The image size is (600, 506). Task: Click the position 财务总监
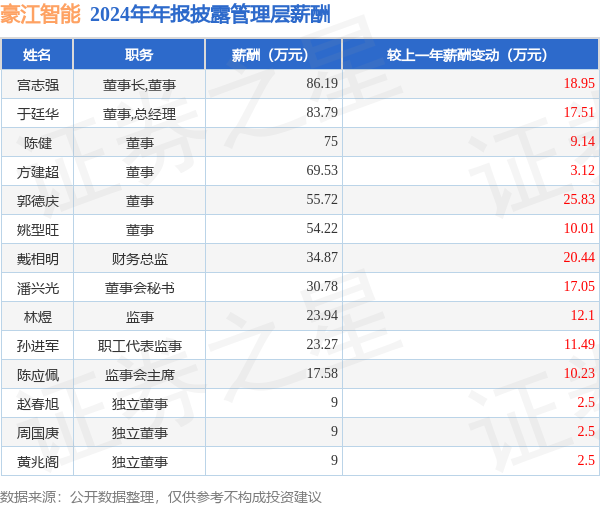coord(139,259)
